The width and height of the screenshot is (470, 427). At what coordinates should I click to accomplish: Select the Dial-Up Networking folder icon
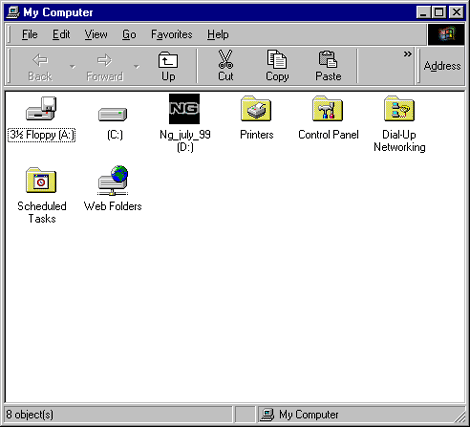[x=399, y=109]
